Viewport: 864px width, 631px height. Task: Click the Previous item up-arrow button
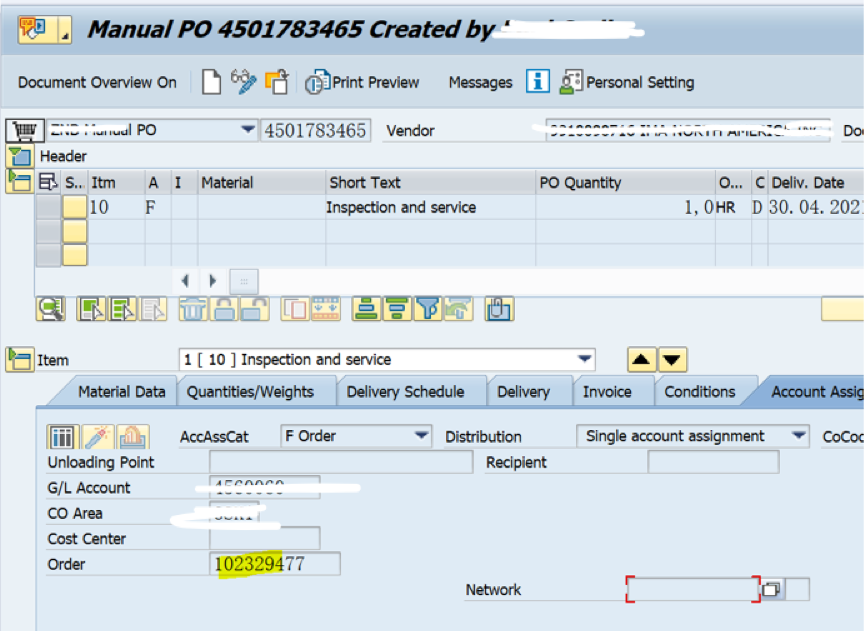pos(641,360)
